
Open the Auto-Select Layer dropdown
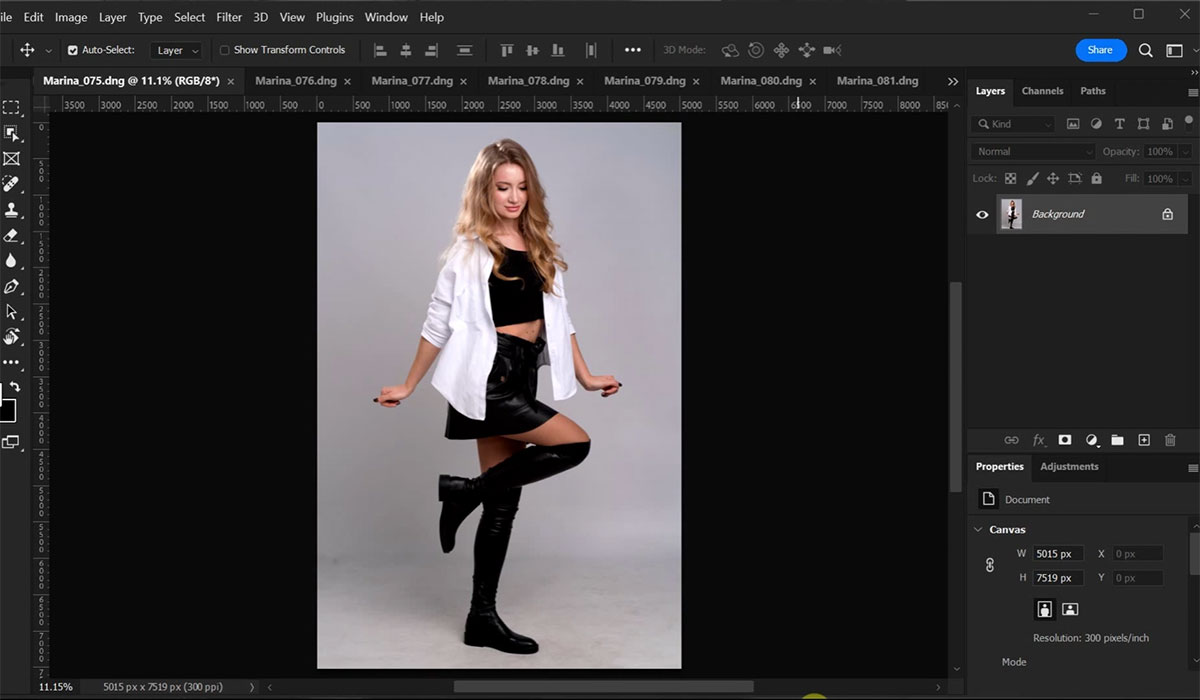pos(177,50)
